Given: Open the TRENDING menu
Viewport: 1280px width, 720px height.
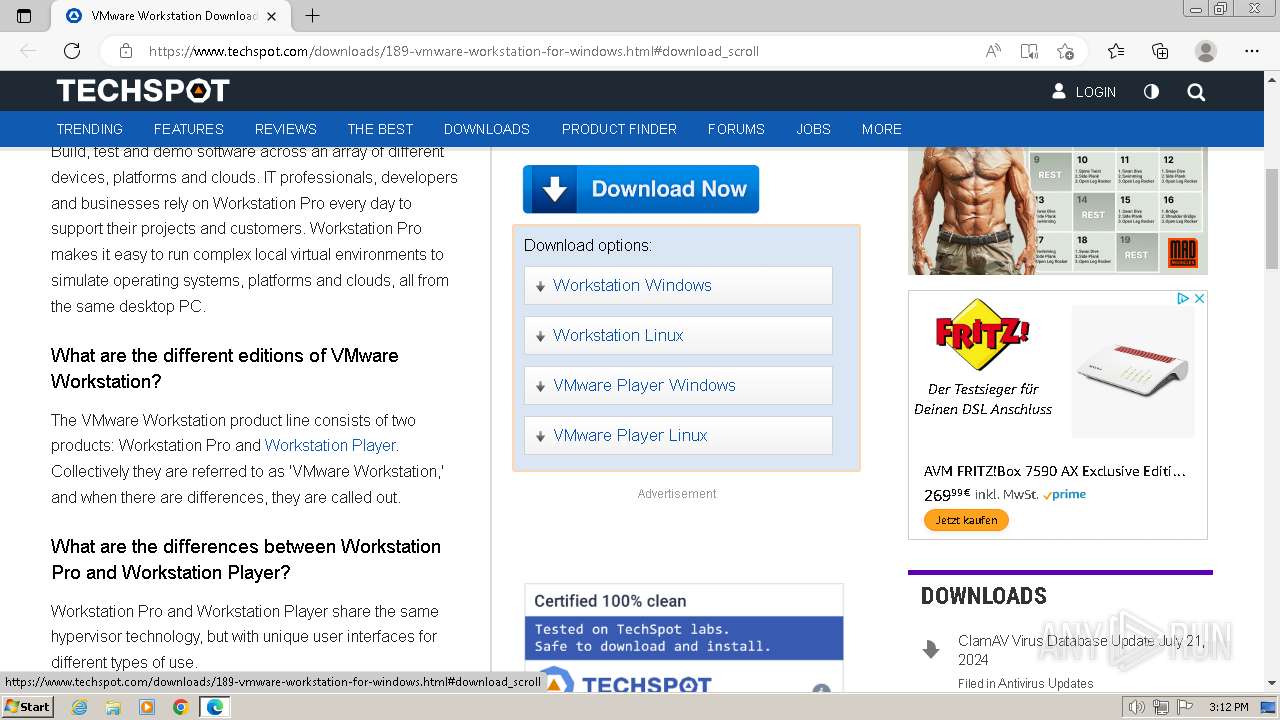Looking at the screenshot, I should pos(89,129).
